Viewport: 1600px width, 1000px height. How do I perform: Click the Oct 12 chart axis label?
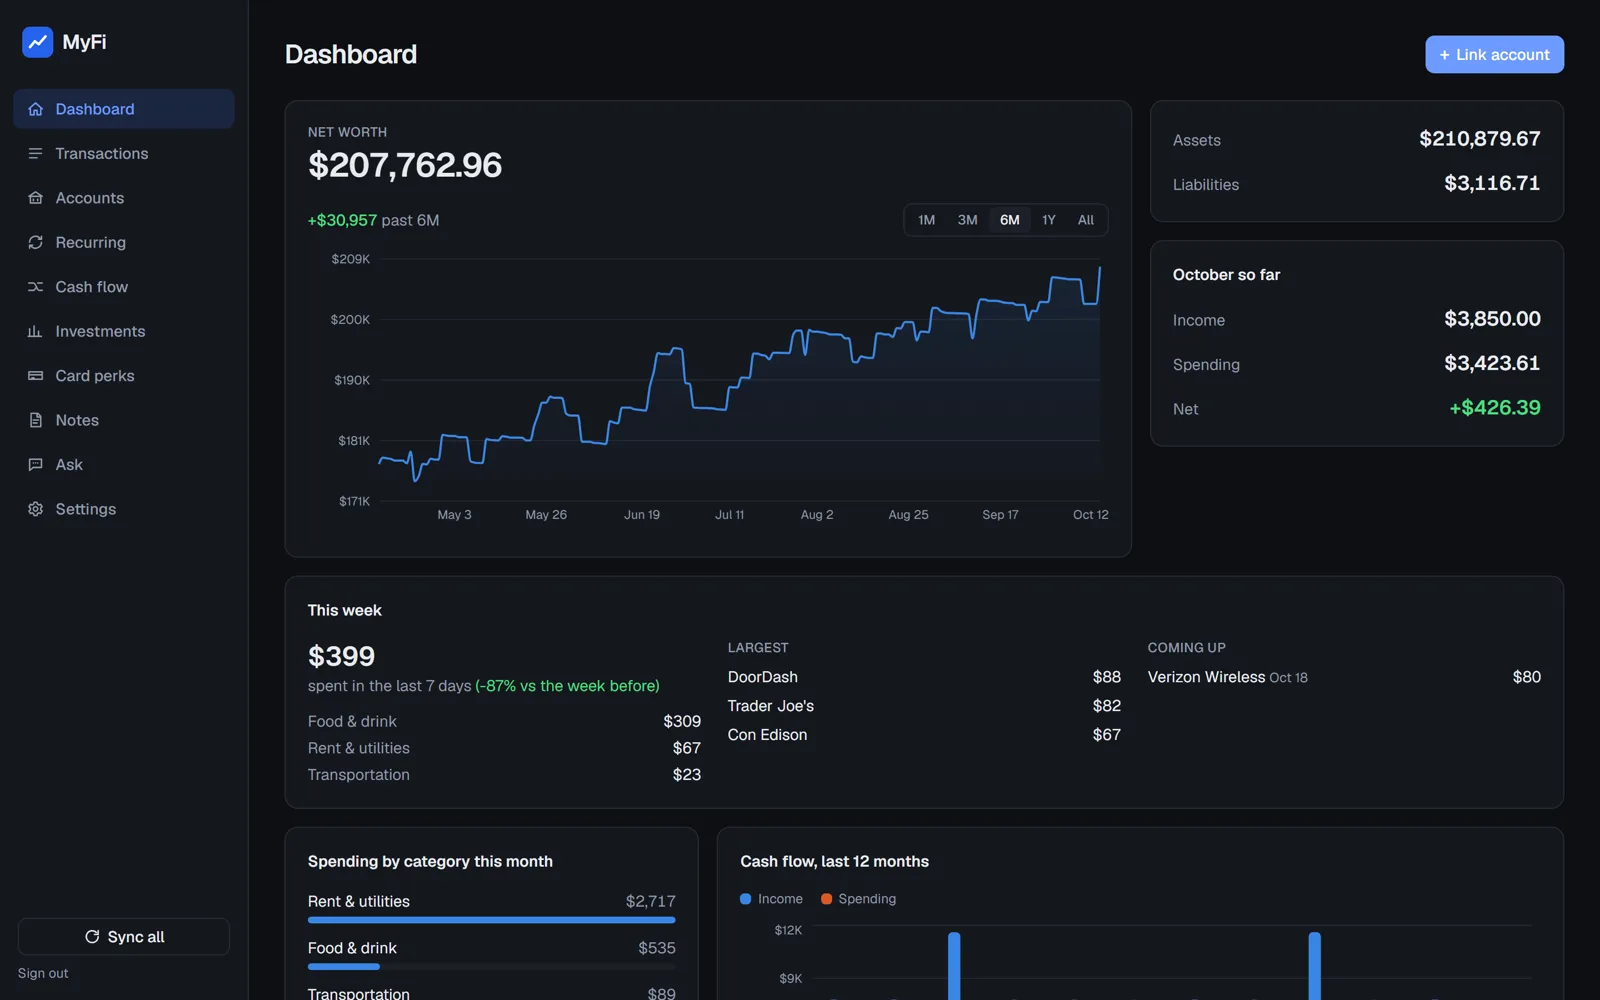tap(1090, 515)
